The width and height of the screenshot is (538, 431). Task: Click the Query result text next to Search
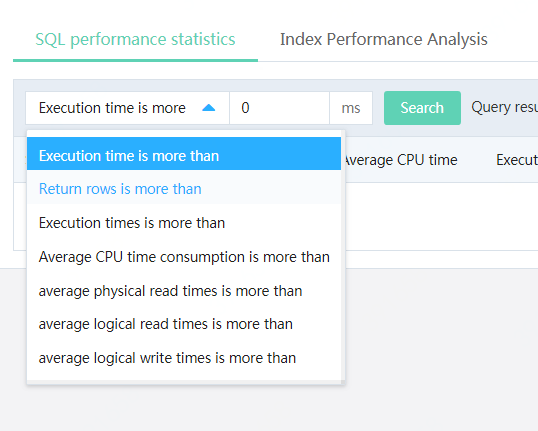pos(504,107)
